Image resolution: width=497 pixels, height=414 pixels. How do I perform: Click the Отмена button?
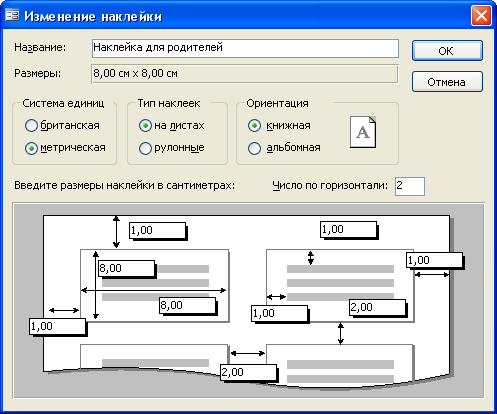point(447,82)
